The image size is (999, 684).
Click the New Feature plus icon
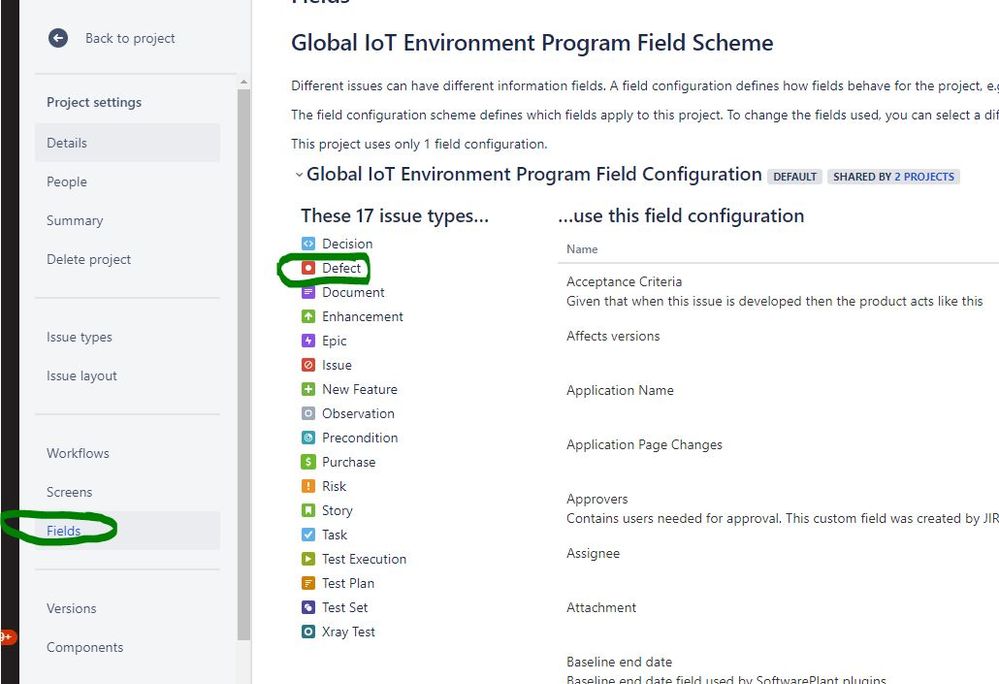coord(308,389)
